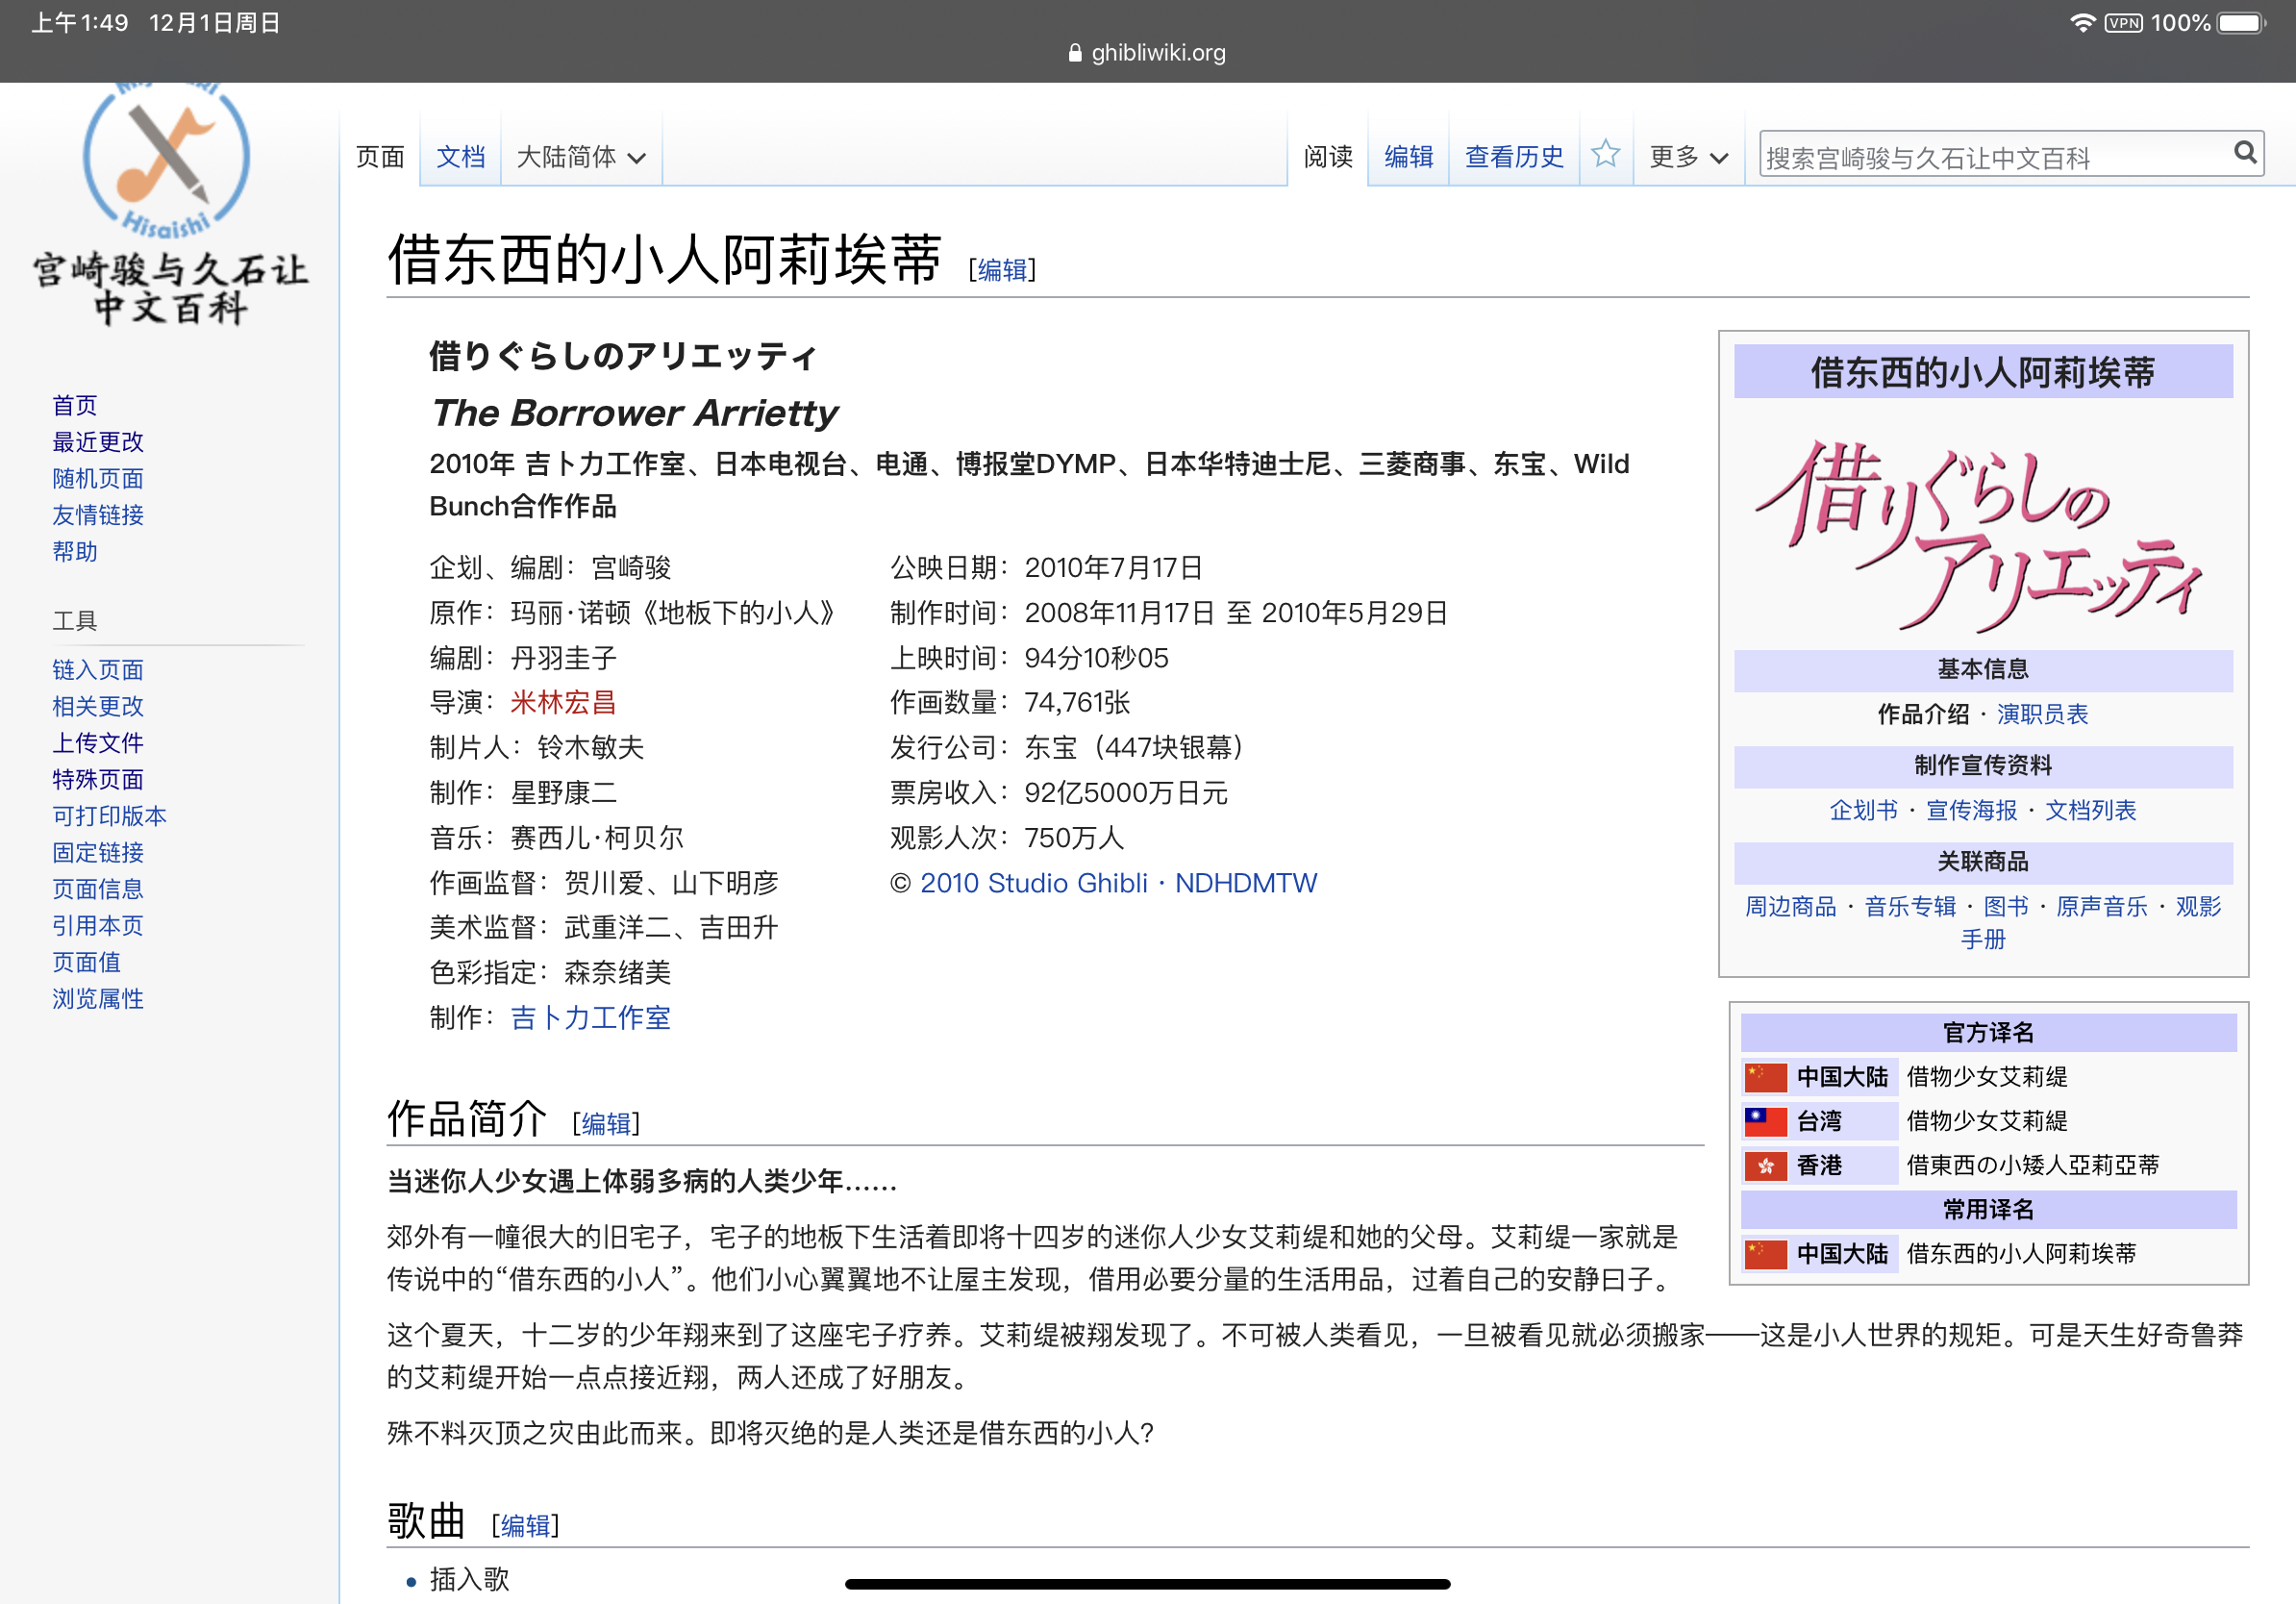Select the 页面 tab

click(380, 157)
